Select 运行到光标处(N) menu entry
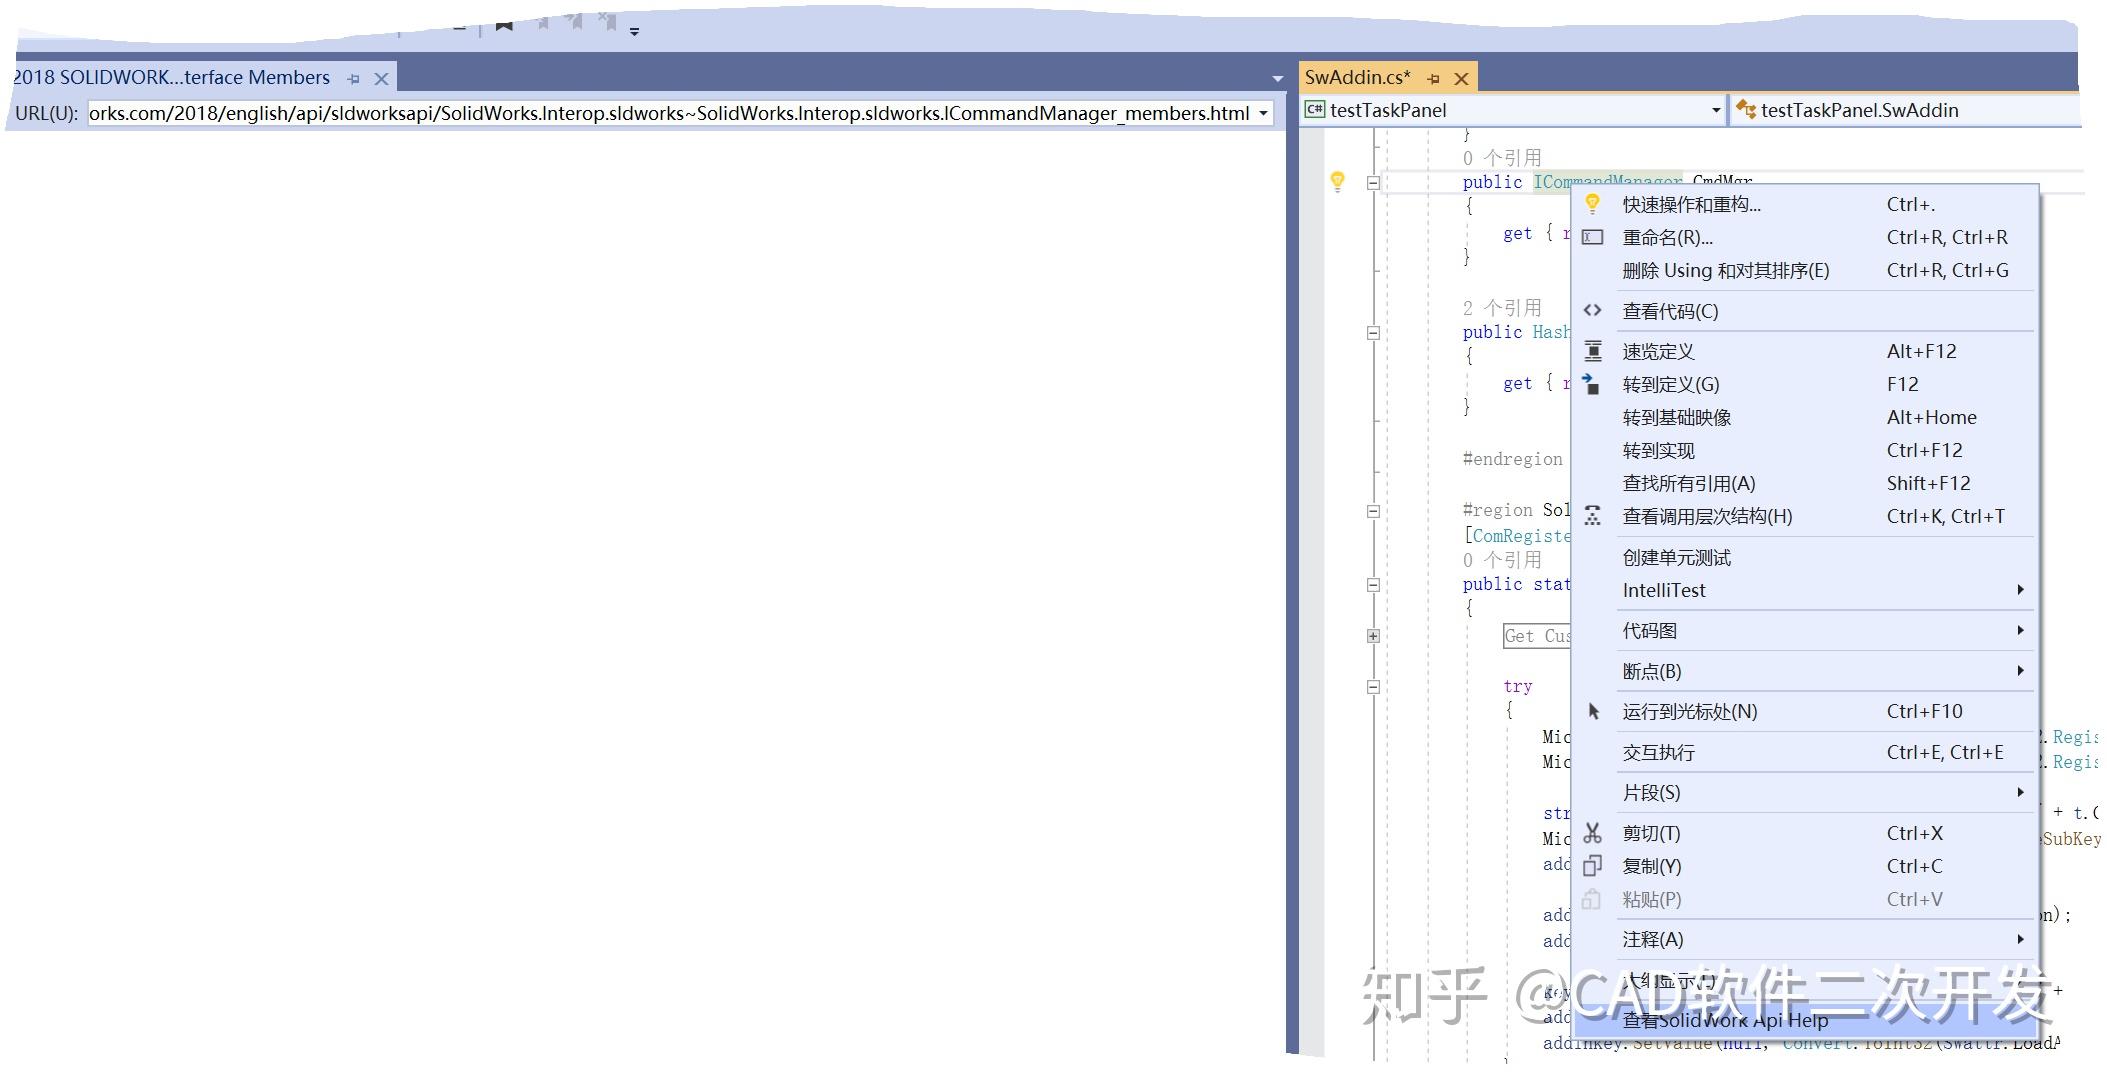 pos(1806,711)
